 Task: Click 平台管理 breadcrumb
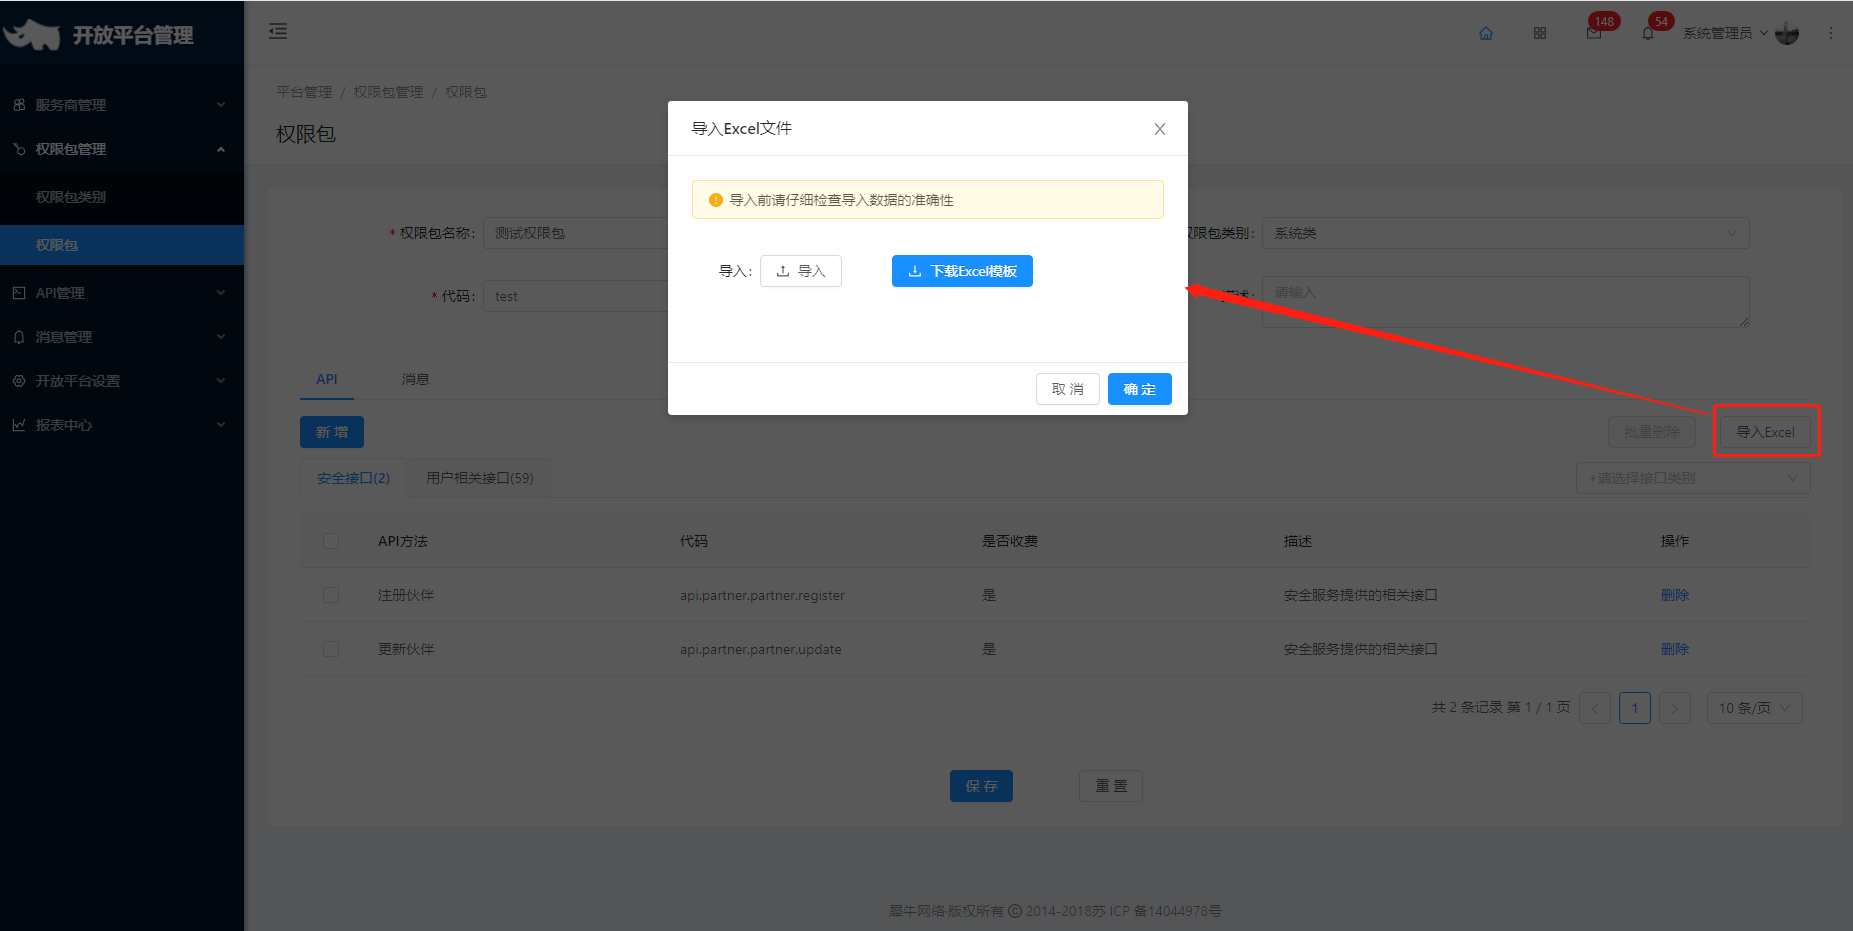304,92
